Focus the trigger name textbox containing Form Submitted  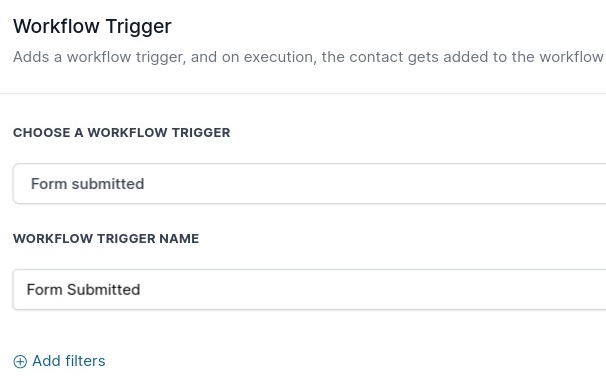309,289
